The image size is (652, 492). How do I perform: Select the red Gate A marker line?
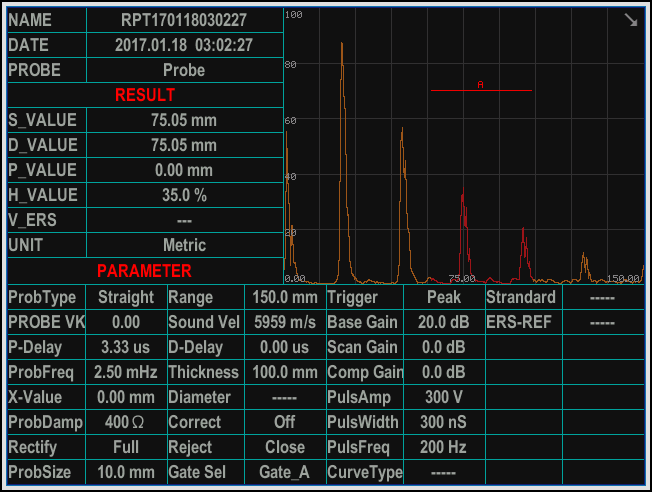click(481, 91)
